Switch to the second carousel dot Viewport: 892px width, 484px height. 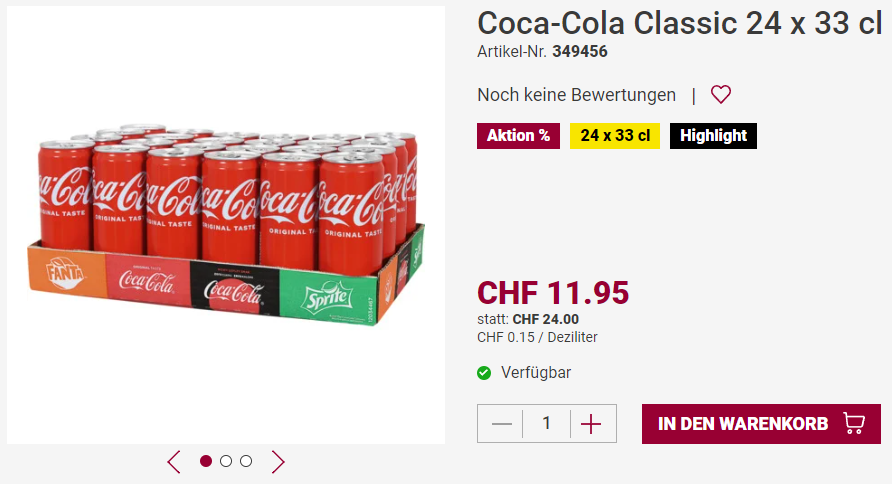pos(226,461)
